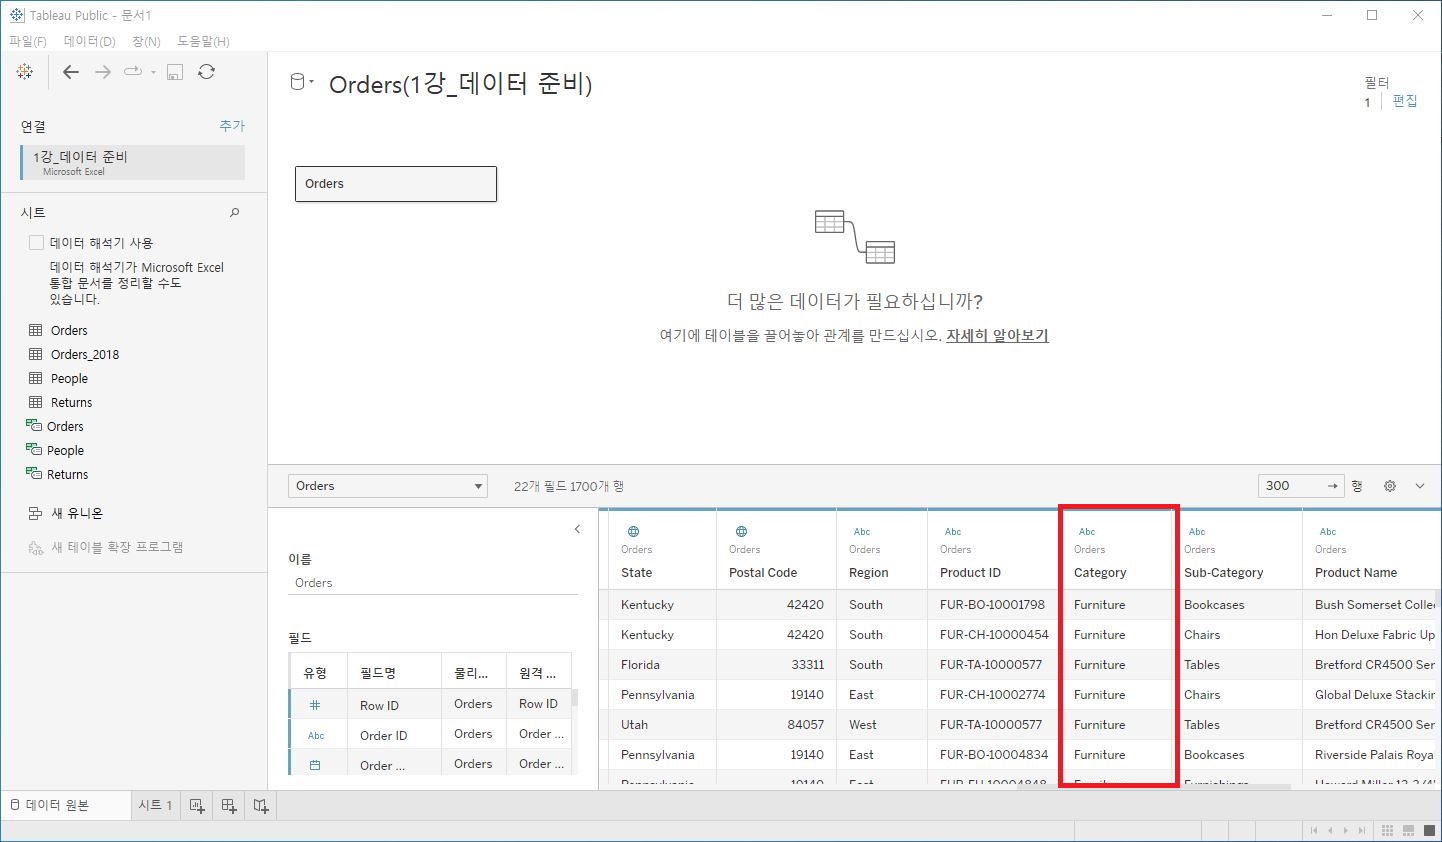This screenshot has height=842, width=1442.
Task: Add a new worksheet icon
Action: point(197,806)
